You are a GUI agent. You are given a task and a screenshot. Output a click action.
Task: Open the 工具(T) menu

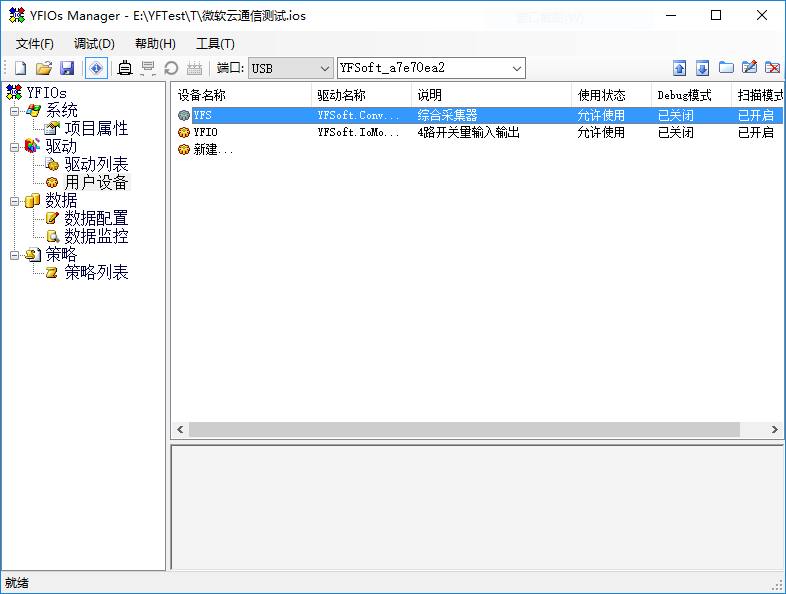[215, 44]
